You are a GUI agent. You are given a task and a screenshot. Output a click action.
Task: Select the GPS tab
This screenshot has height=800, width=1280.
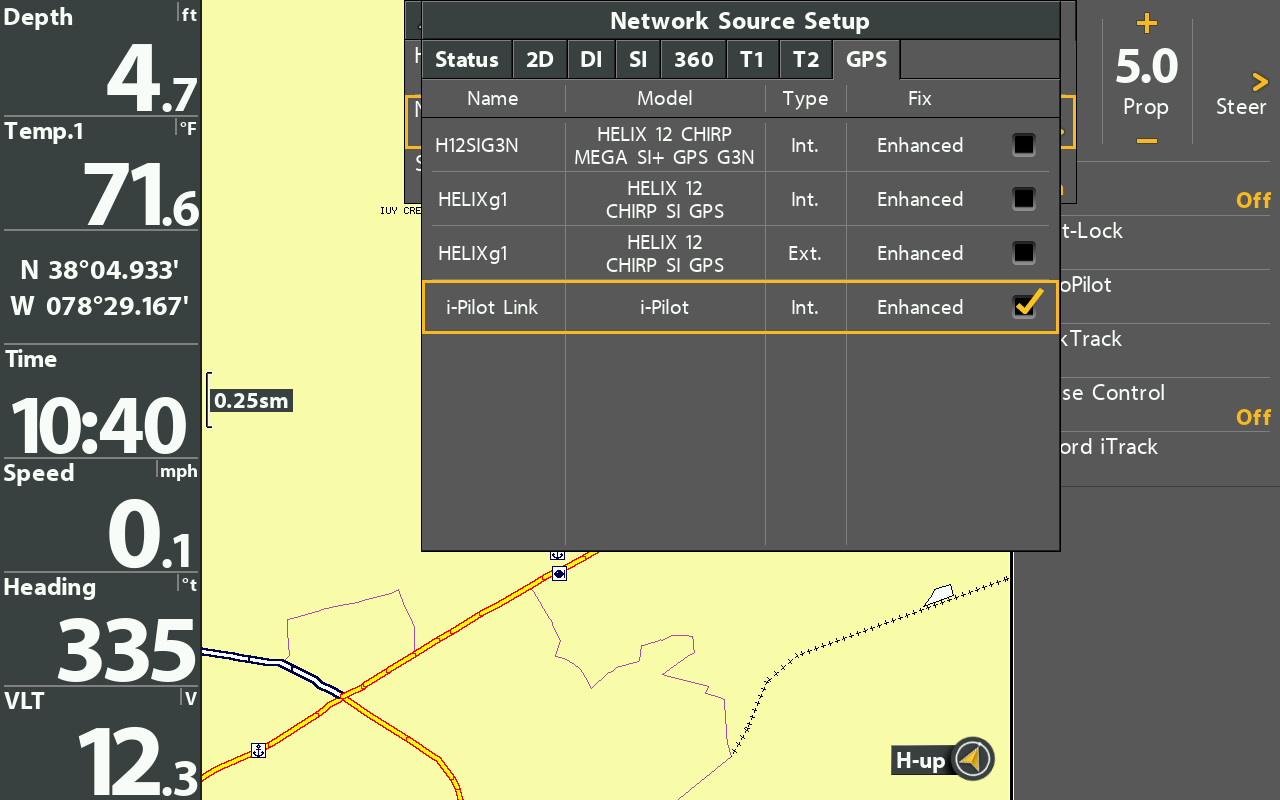point(867,60)
